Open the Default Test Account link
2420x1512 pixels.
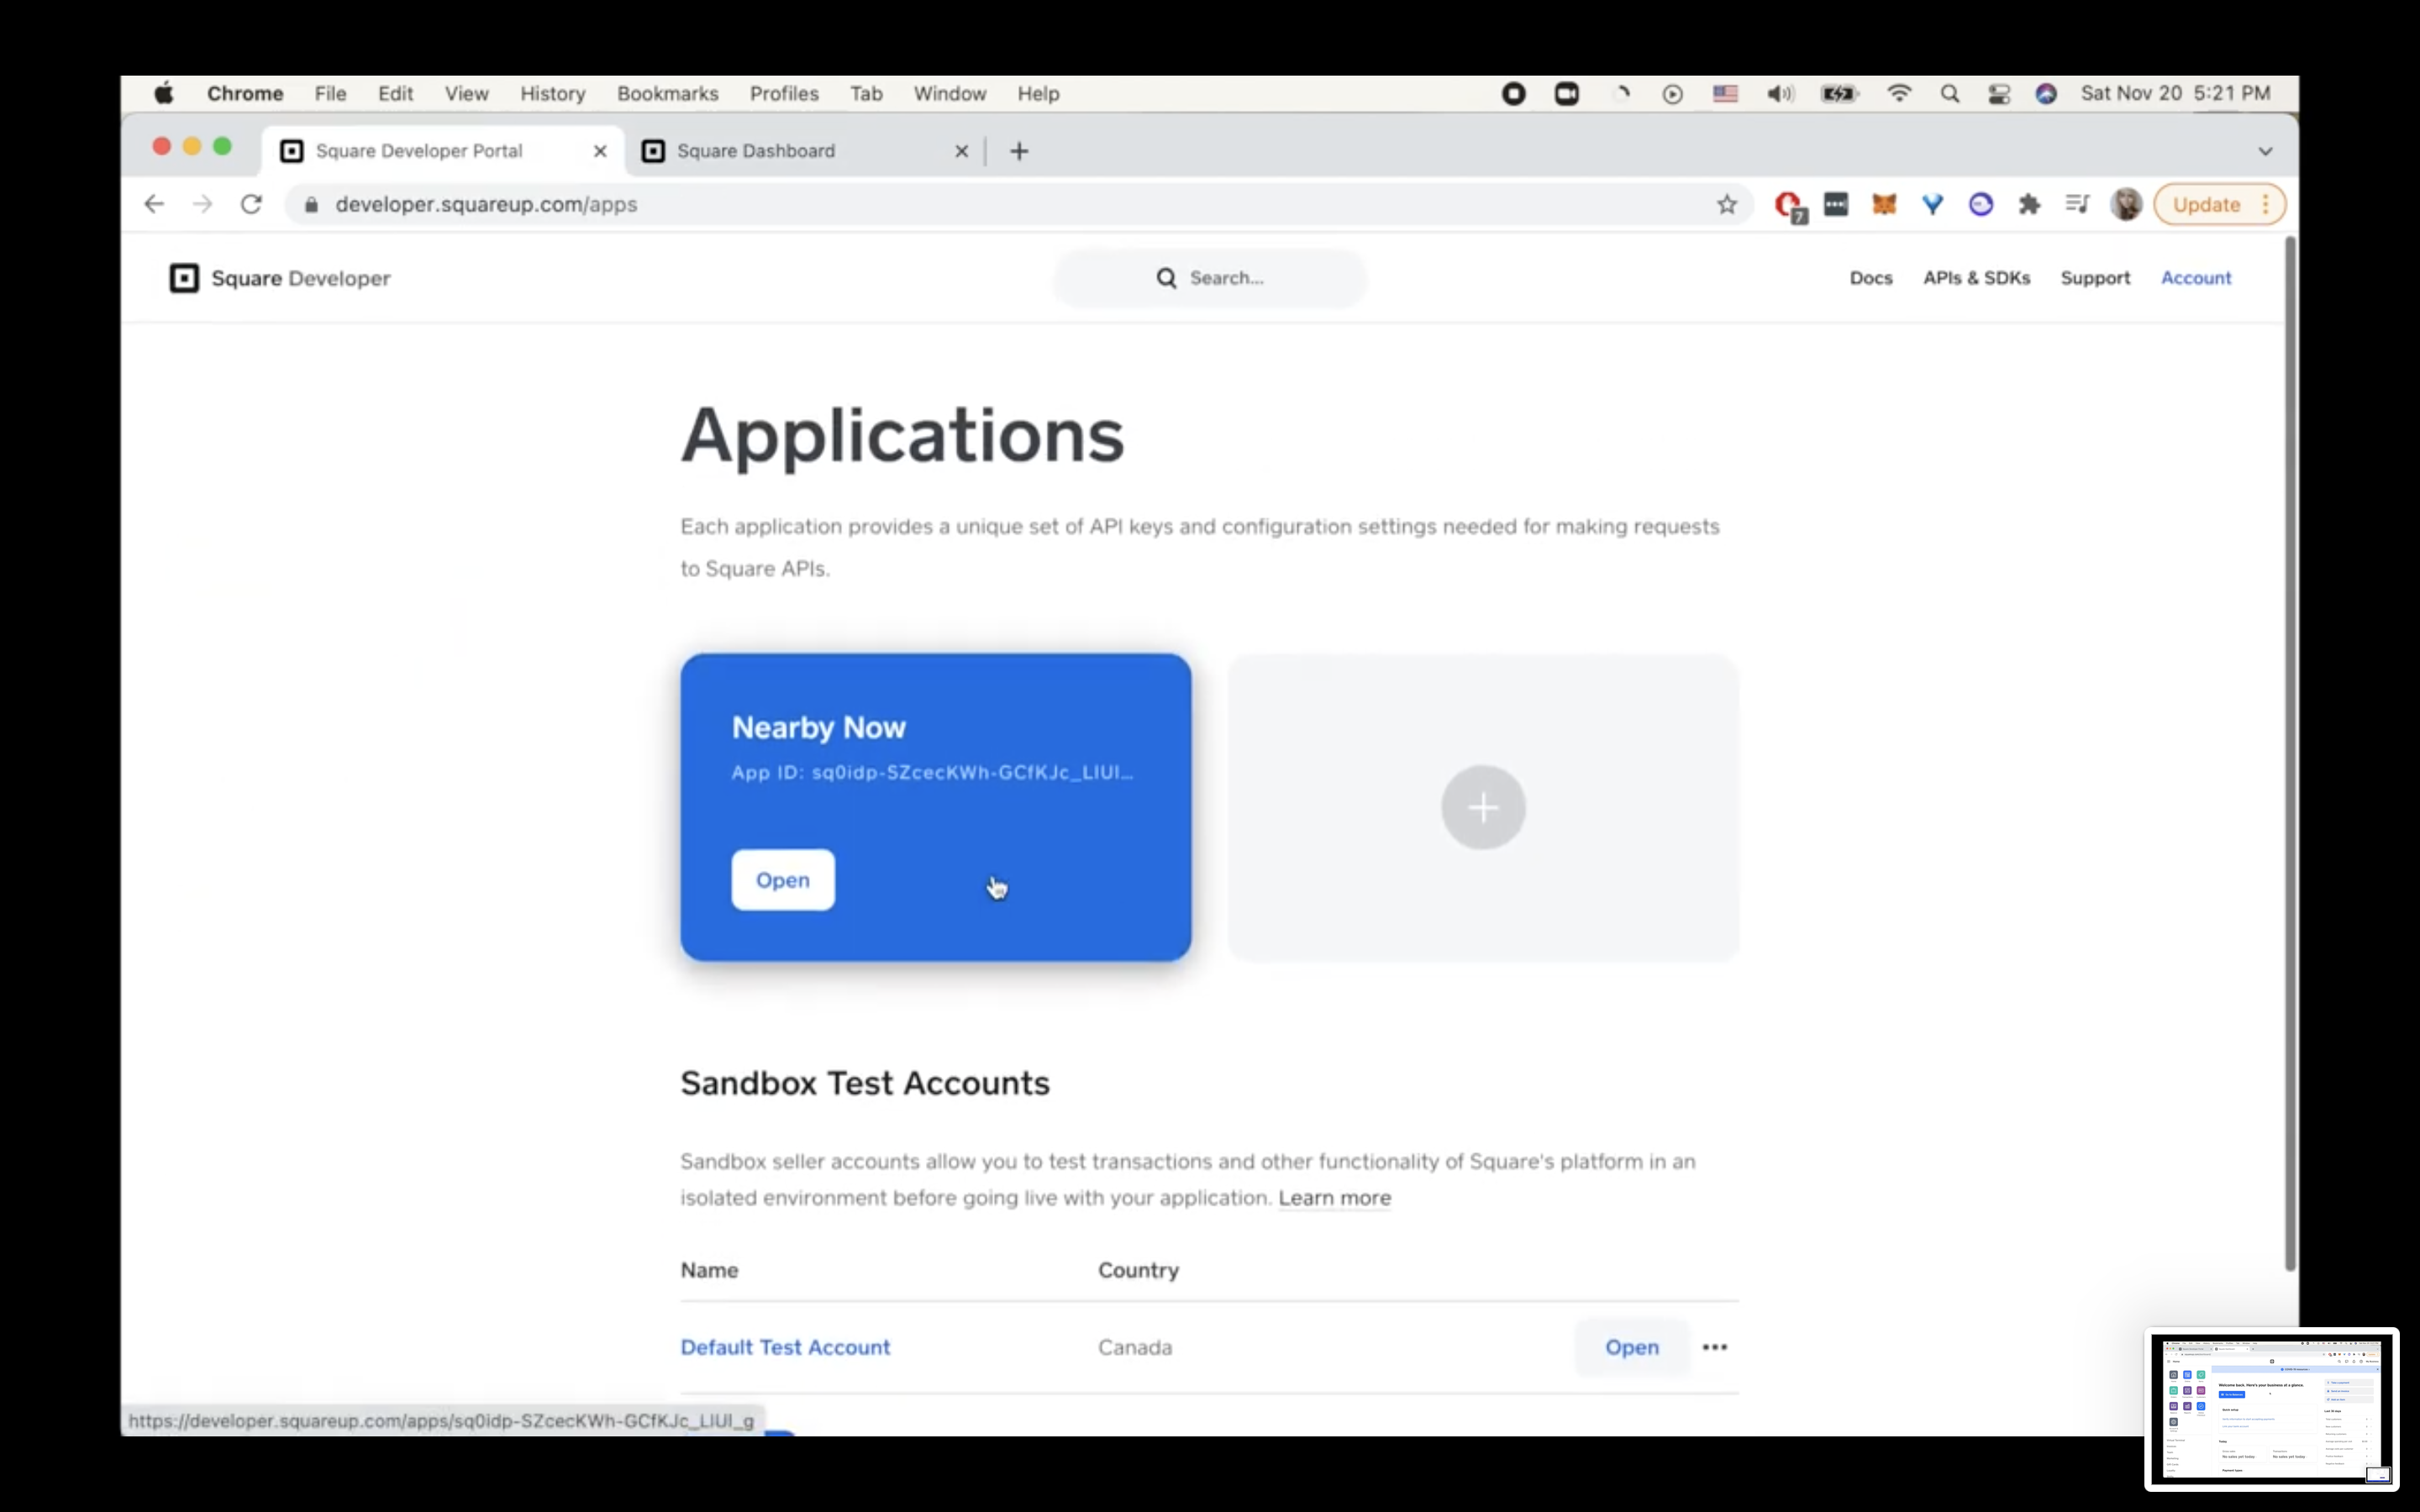[785, 1347]
